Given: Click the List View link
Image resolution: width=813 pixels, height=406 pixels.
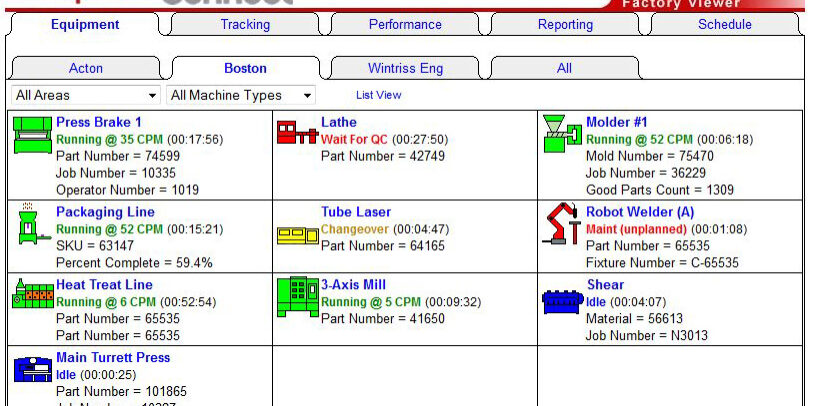Looking at the screenshot, I should coord(378,95).
